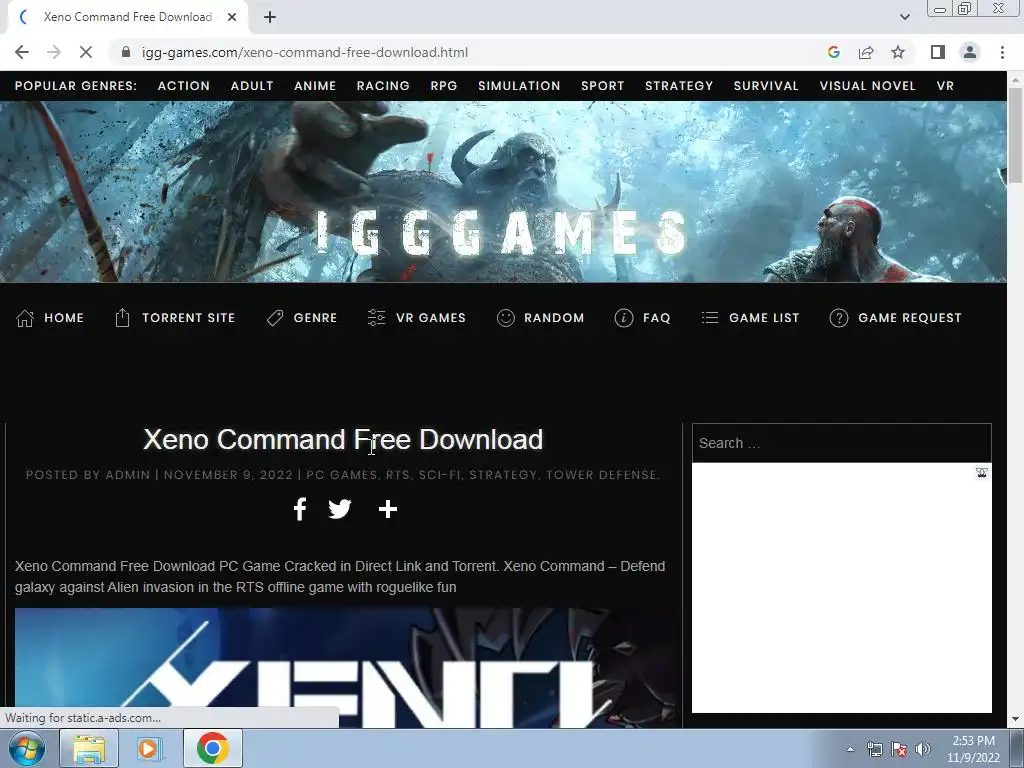
Task: Click the IGG GAMES banner logo
Action: pos(502,232)
